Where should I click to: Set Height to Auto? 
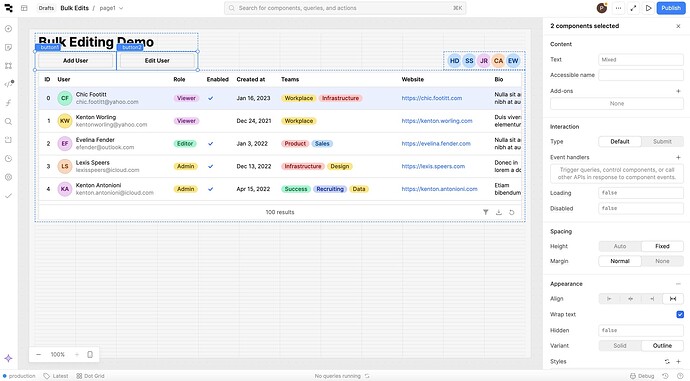620,246
